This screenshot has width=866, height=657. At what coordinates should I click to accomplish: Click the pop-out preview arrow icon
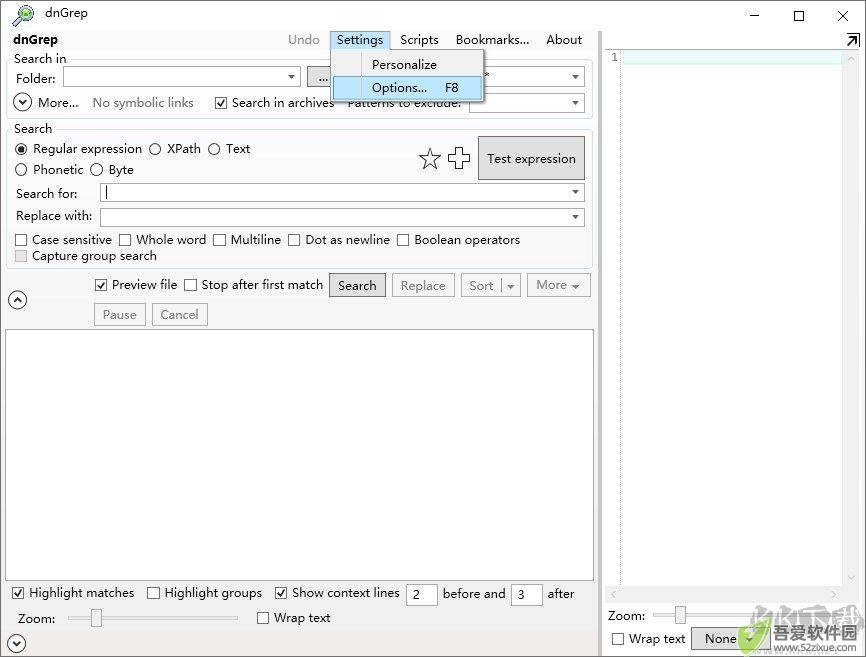(x=853, y=40)
